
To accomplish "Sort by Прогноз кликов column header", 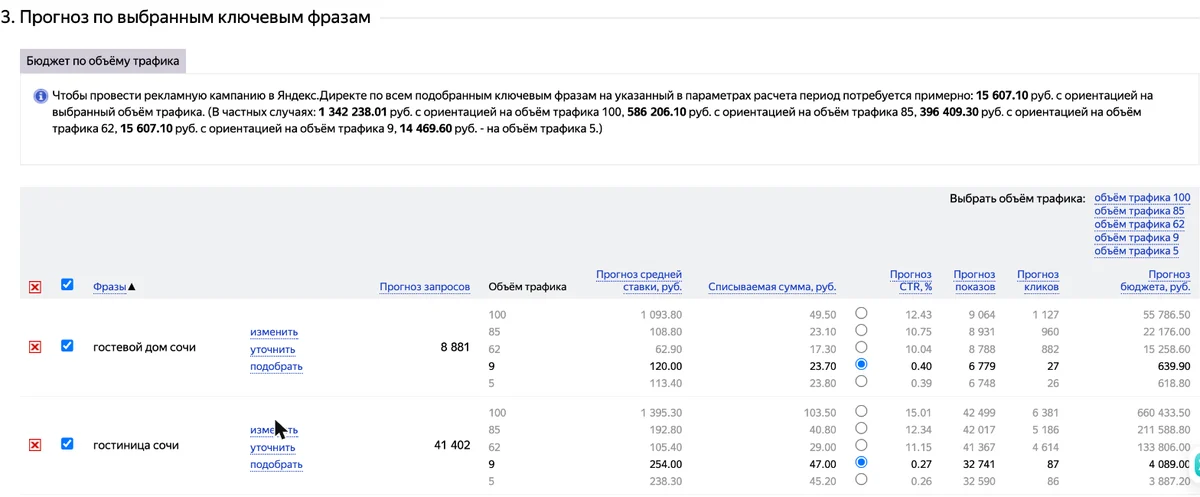I will (1038, 280).
